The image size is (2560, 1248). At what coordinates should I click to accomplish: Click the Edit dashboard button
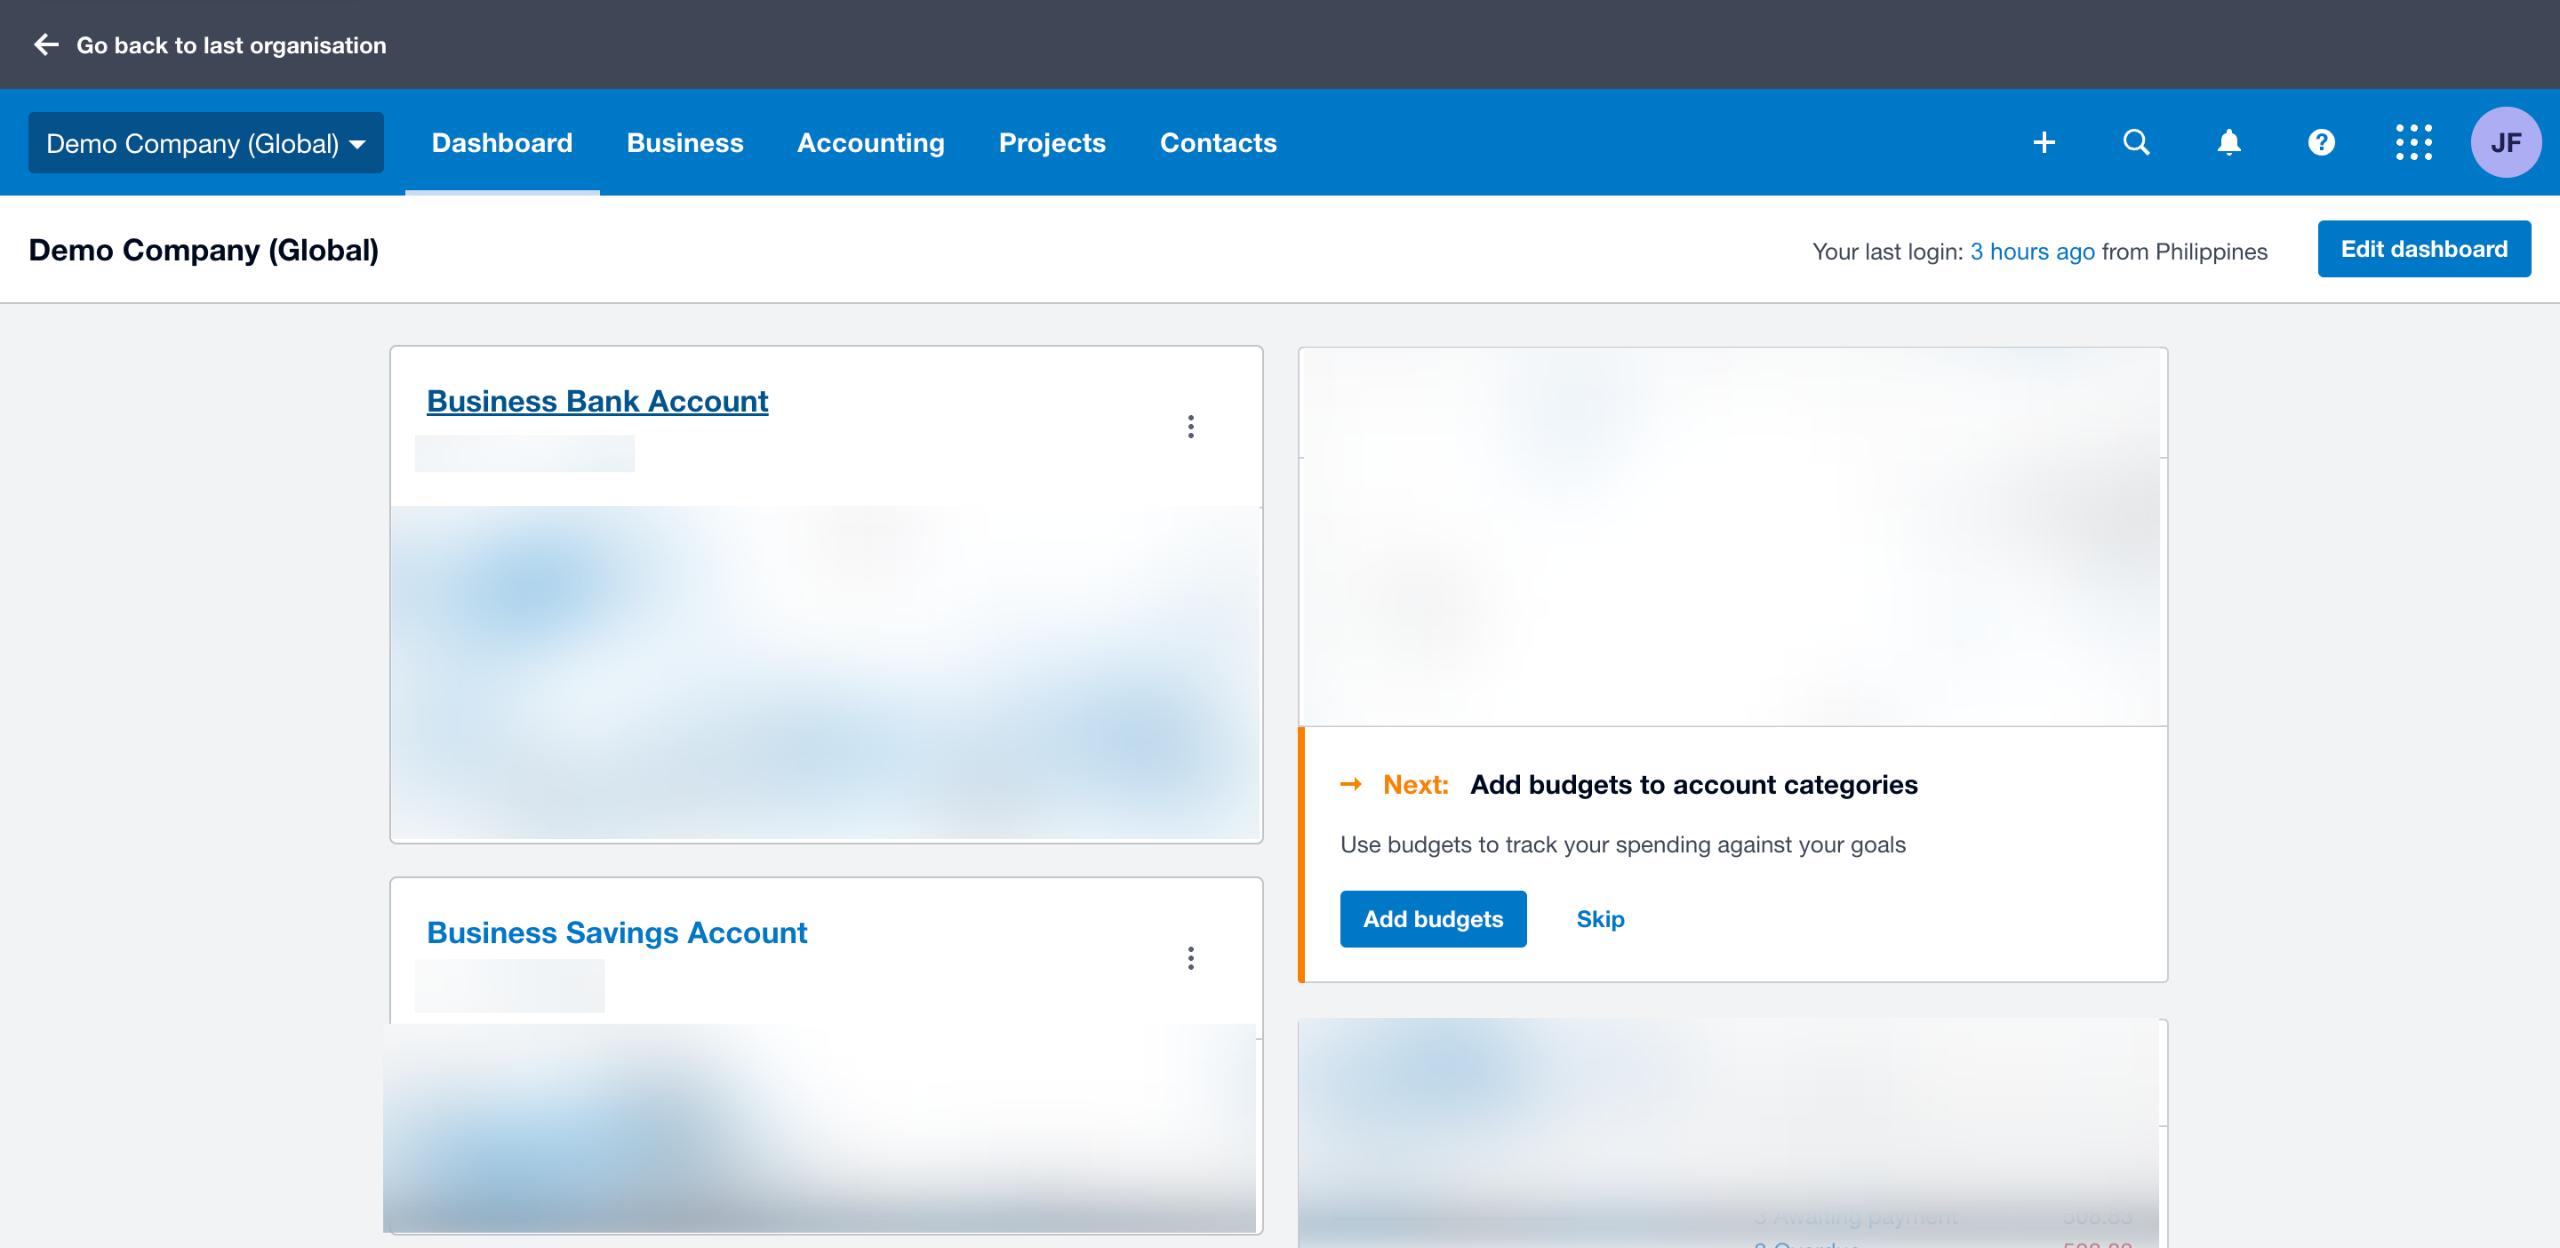[2424, 249]
